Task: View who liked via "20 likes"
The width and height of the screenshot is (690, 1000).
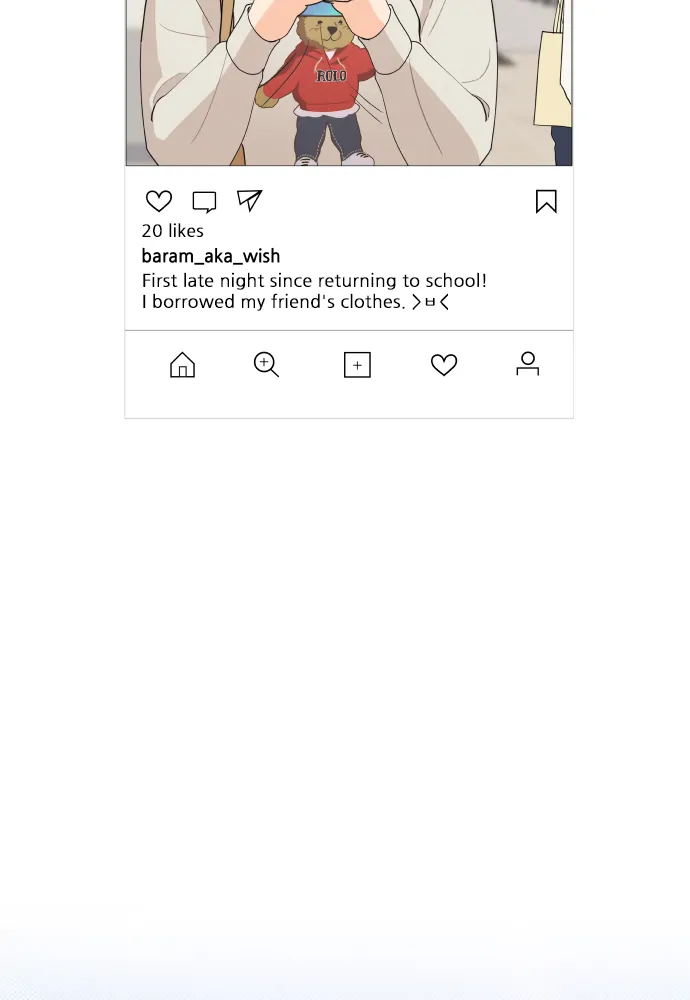Action: pyautogui.click(x=173, y=231)
